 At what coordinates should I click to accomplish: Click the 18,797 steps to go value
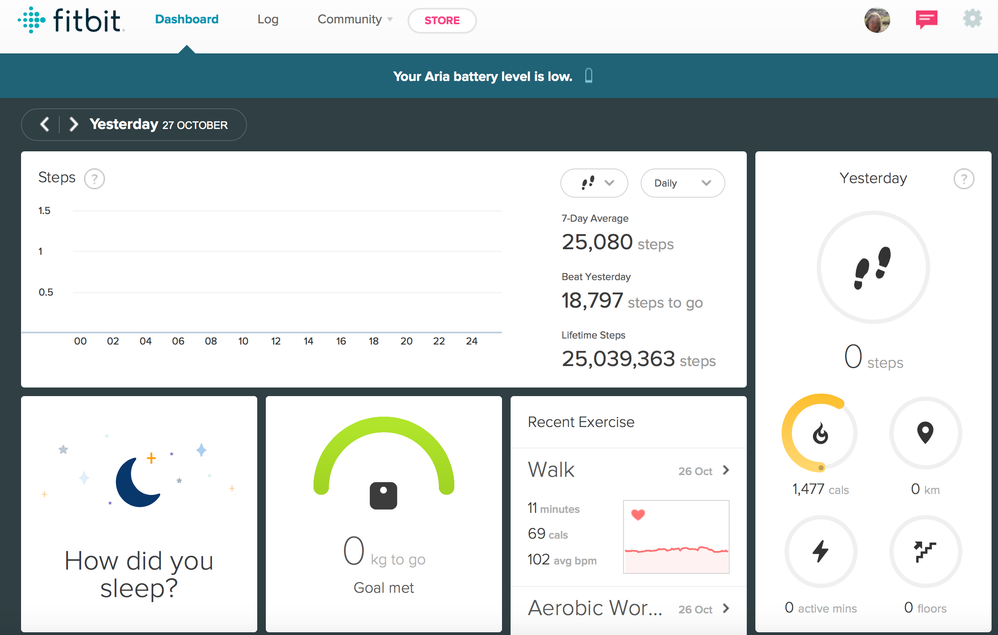632,301
